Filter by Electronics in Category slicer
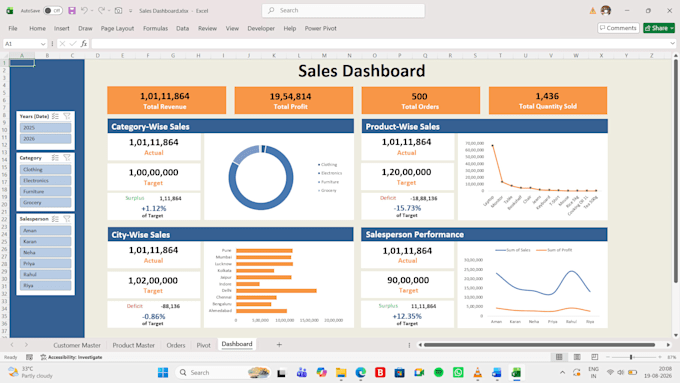The image size is (680, 383). pos(45,180)
